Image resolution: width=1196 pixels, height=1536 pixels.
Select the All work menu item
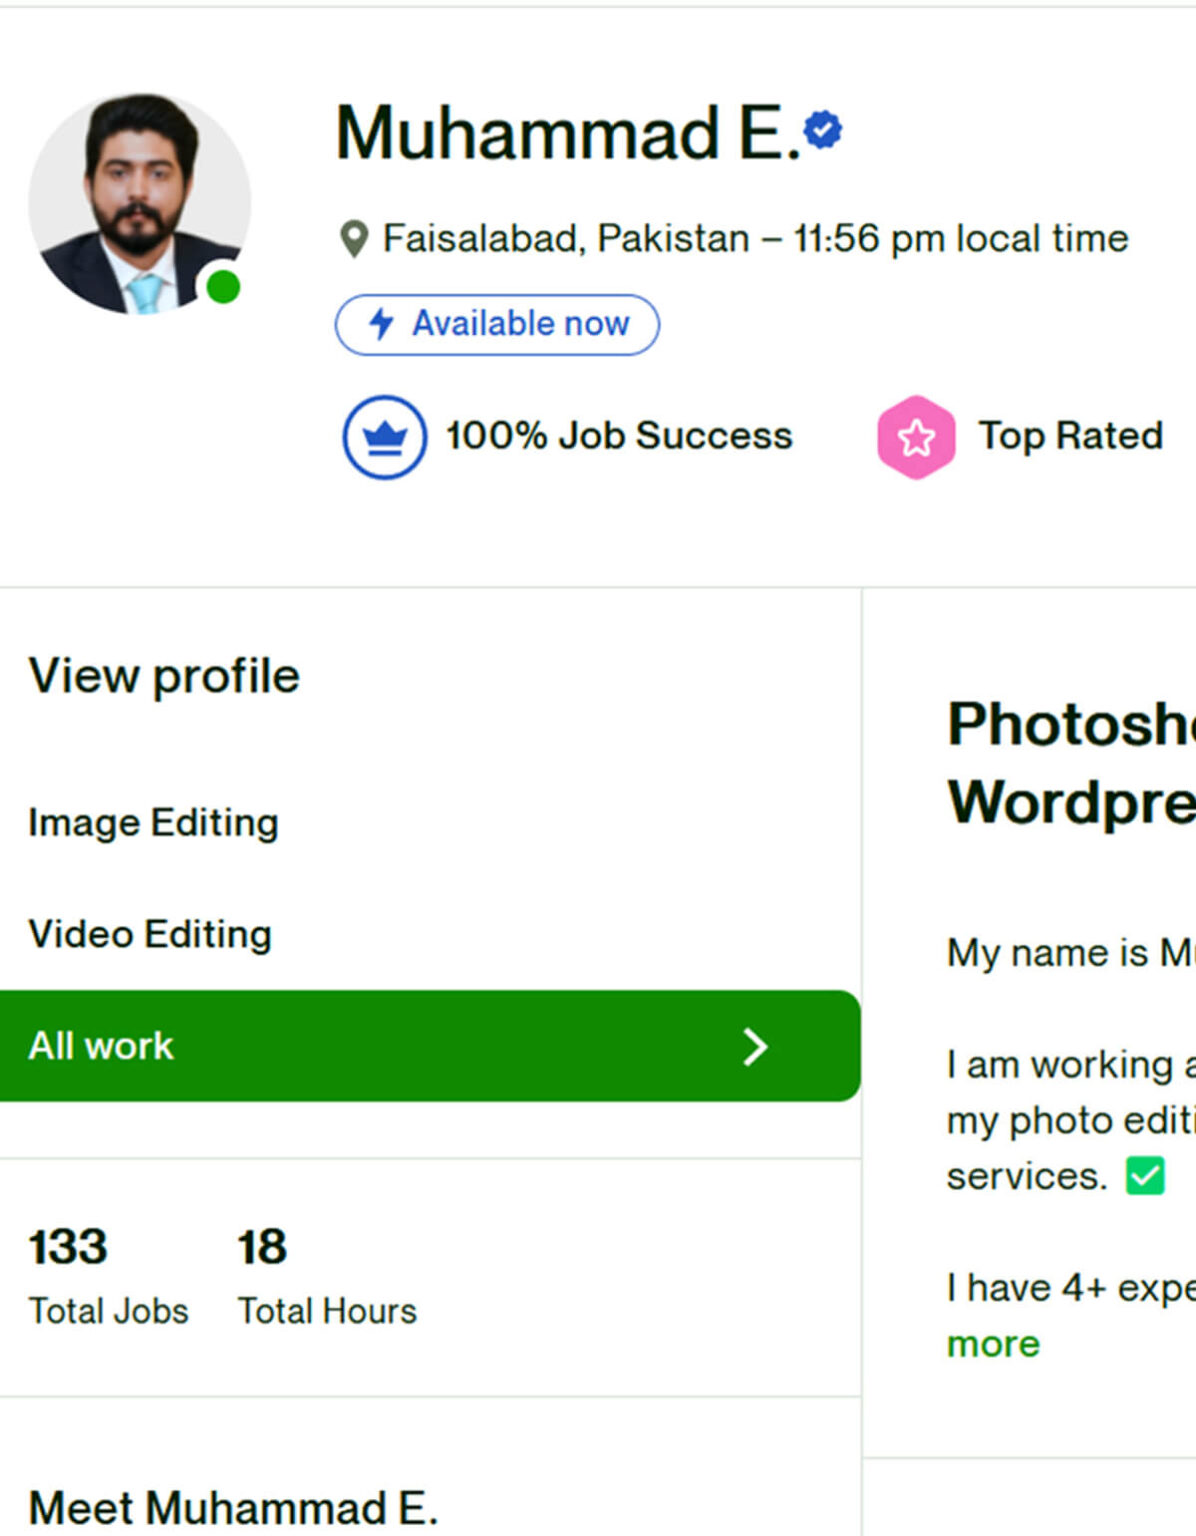(x=101, y=1046)
